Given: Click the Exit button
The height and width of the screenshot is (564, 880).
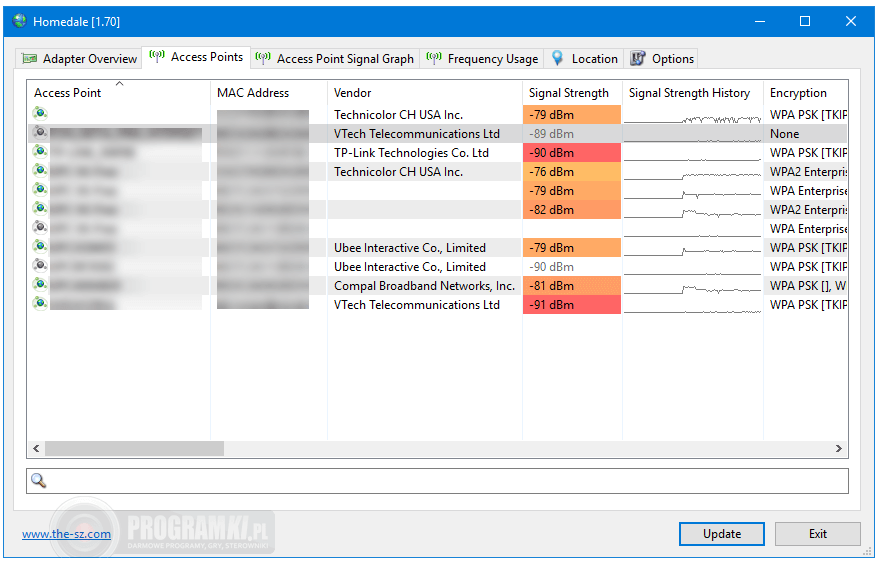Looking at the screenshot, I should [818, 534].
